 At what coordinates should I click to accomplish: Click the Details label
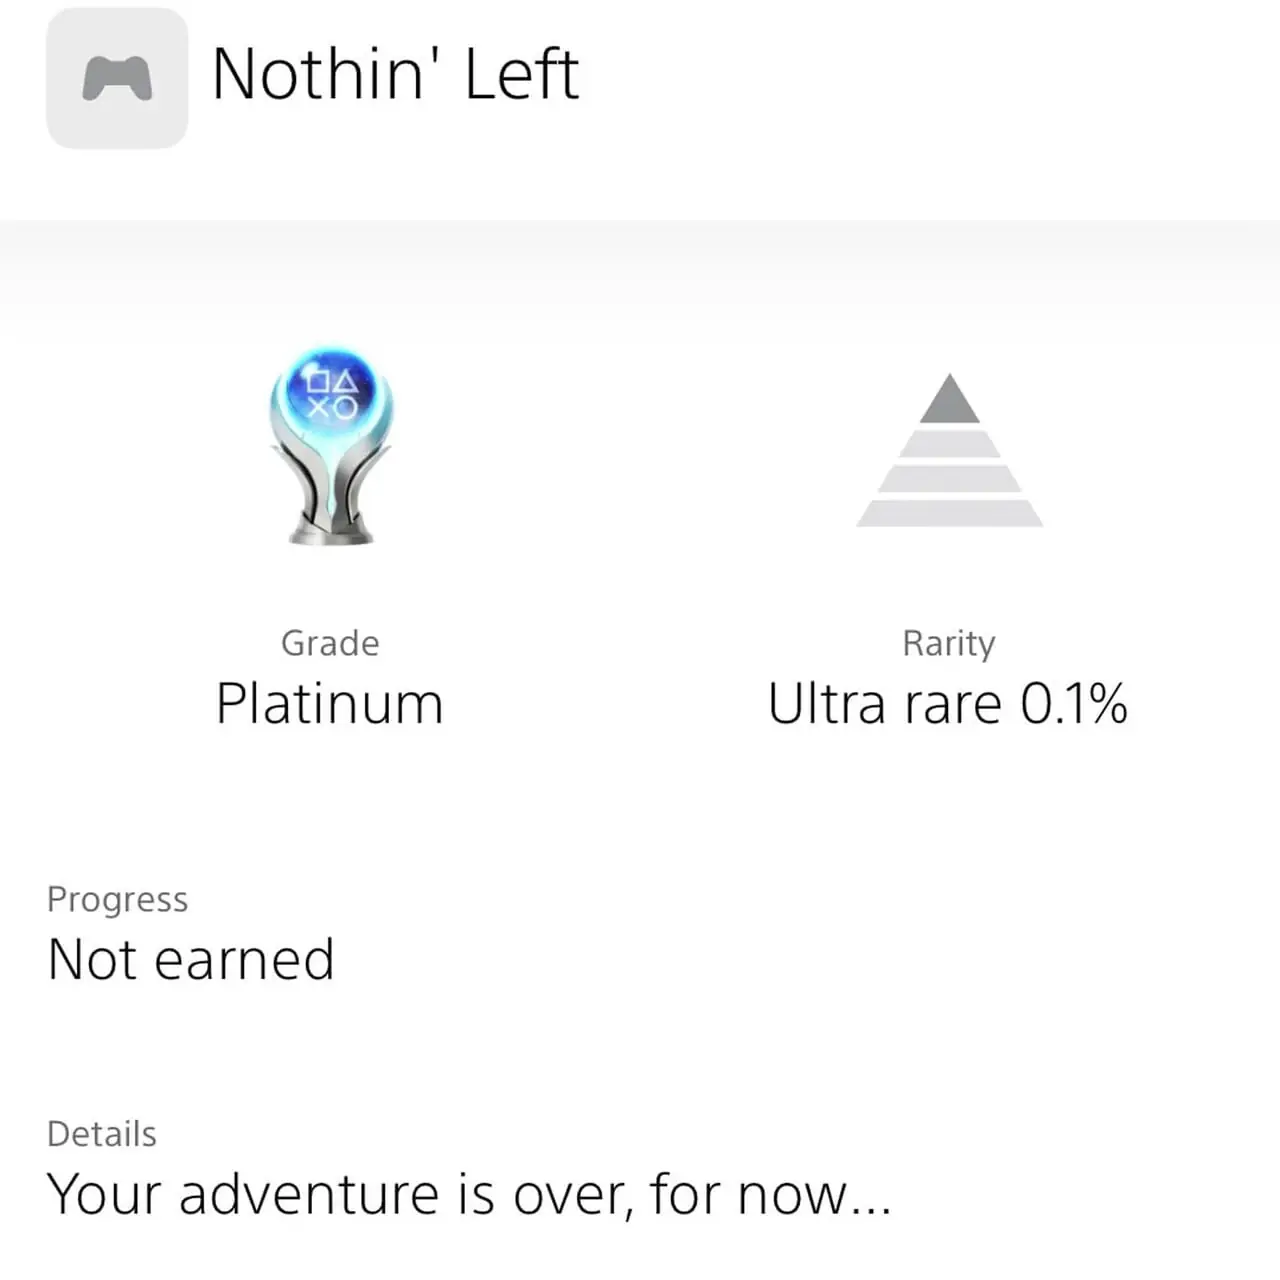click(102, 1134)
